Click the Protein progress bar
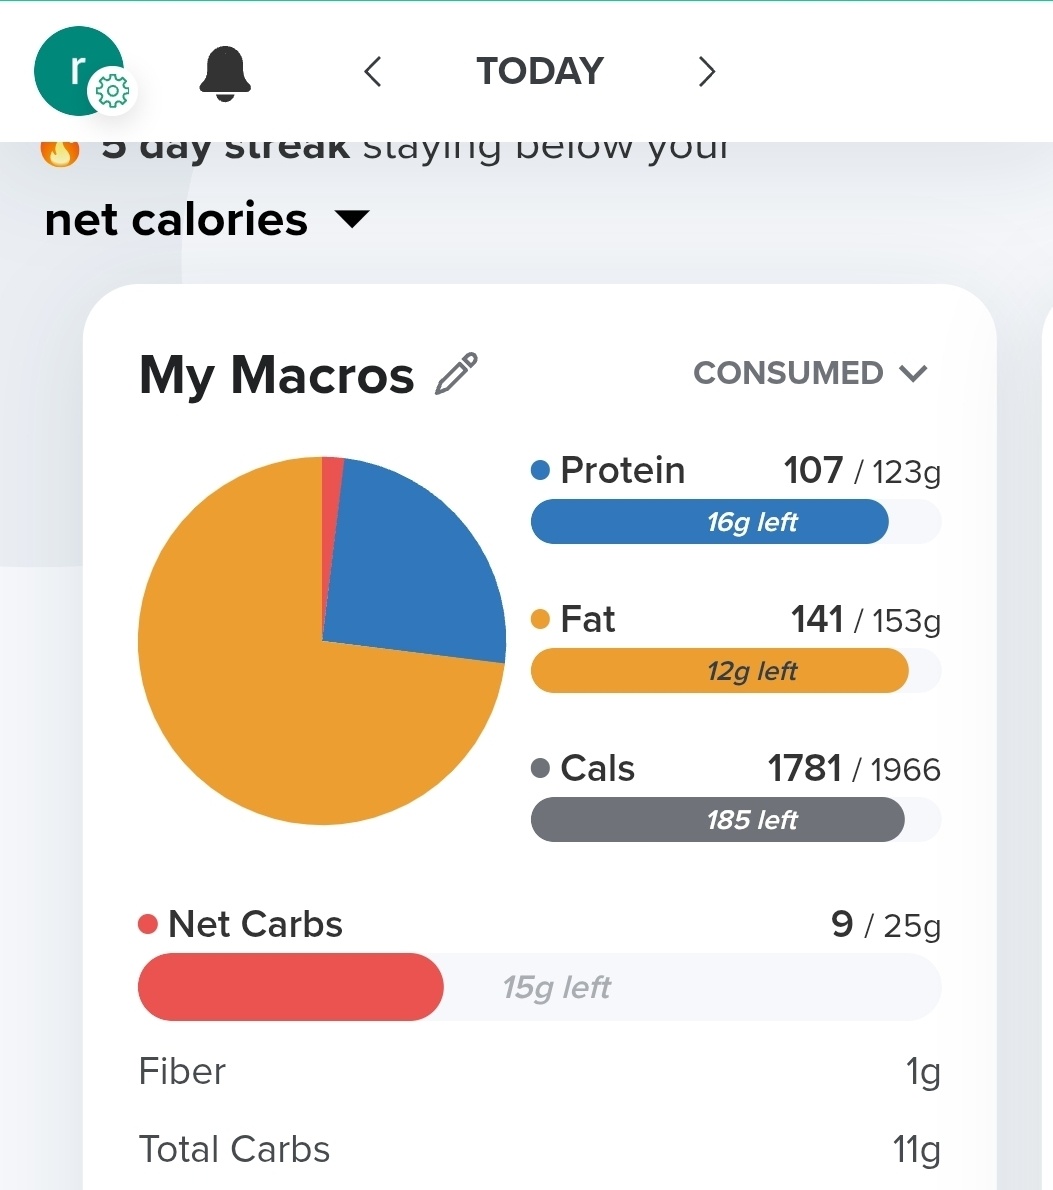The image size is (1053, 1190). tap(735, 522)
